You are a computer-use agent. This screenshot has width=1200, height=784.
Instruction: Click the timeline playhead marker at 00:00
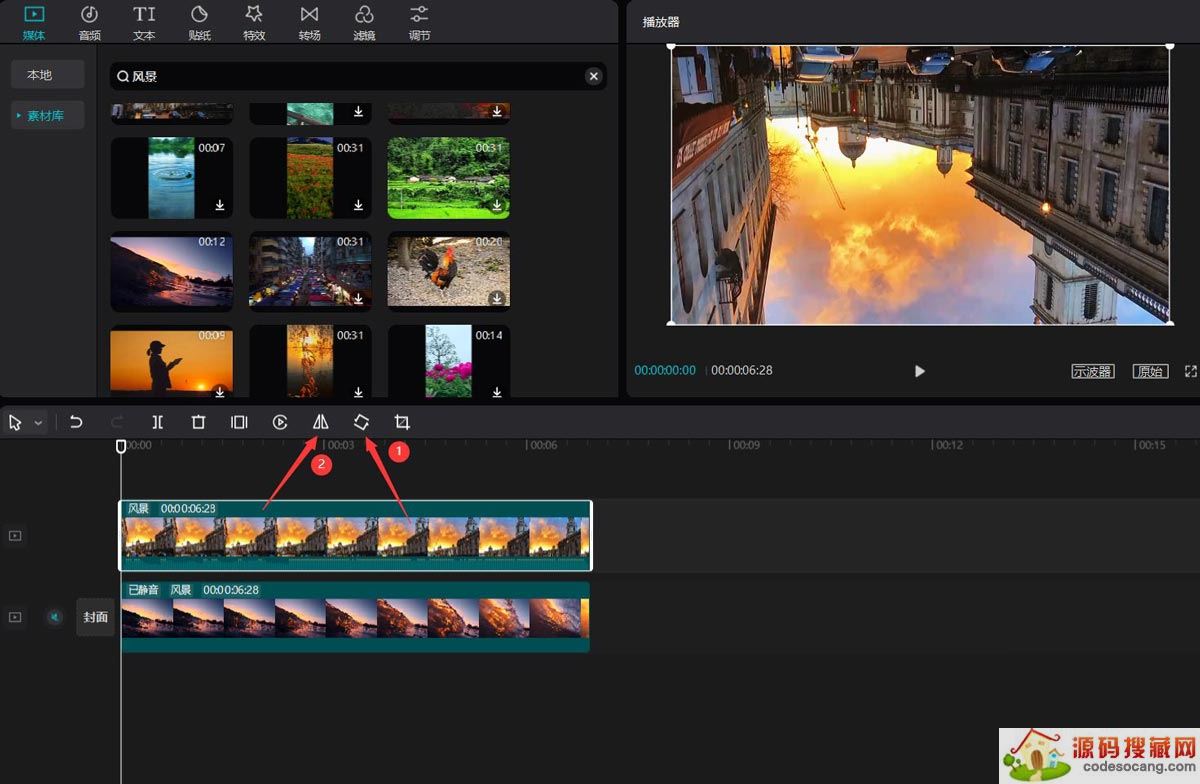(121, 446)
